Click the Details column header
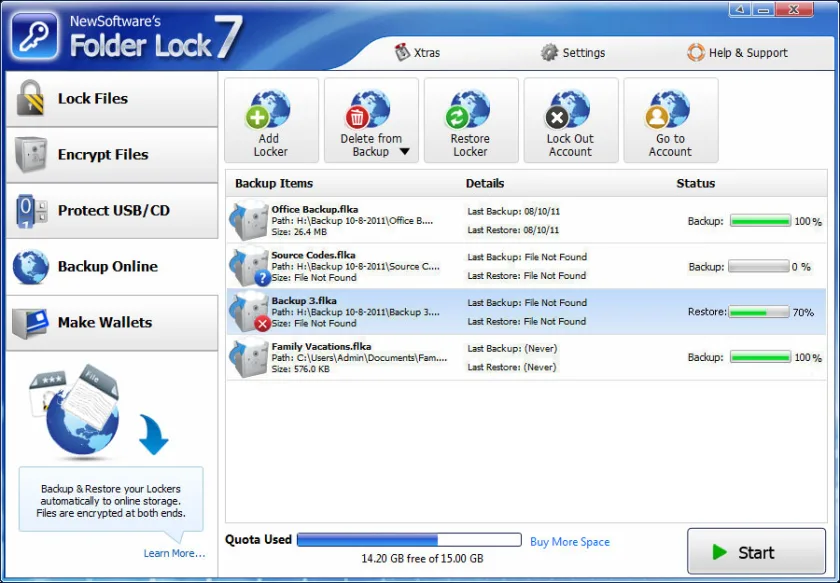 [x=485, y=183]
